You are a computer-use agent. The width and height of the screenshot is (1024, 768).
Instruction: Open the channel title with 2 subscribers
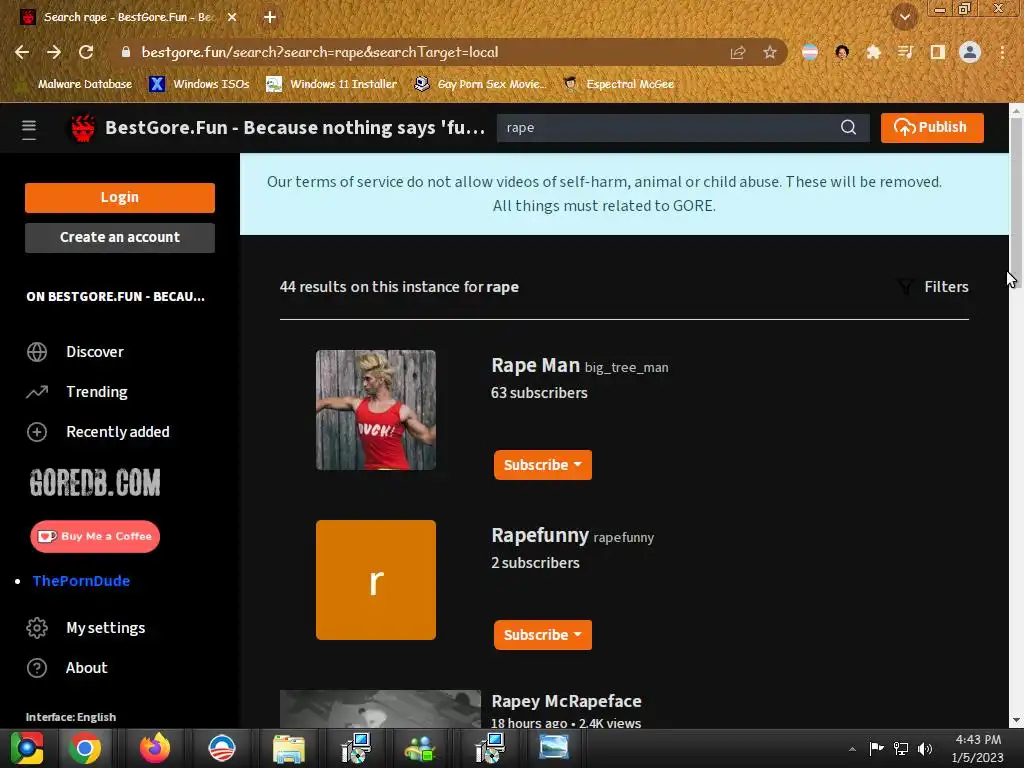pyautogui.click(x=539, y=535)
